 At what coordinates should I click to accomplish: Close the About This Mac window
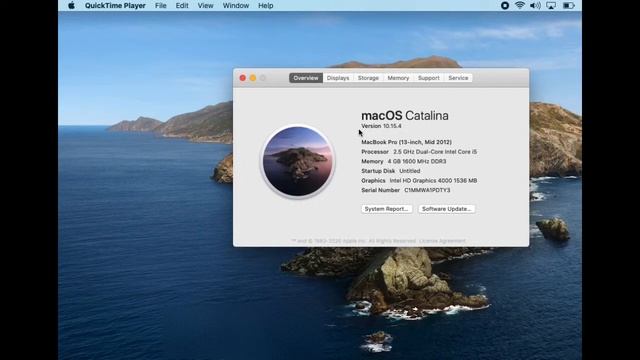point(242,78)
